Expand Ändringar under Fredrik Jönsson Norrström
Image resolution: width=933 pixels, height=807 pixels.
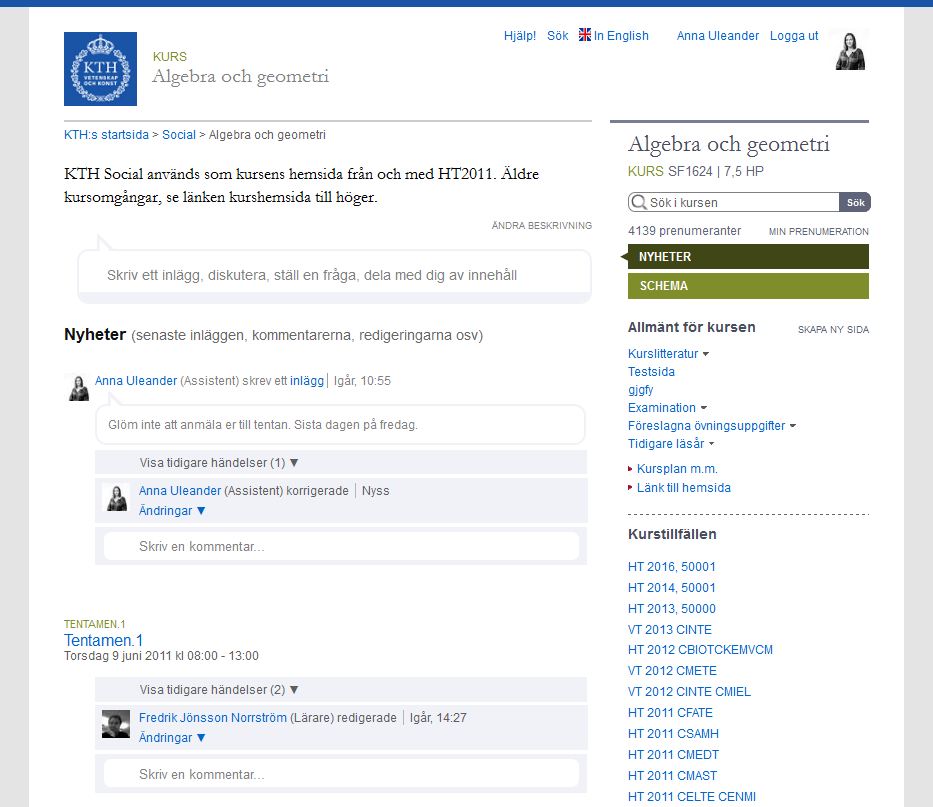[x=172, y=738]
